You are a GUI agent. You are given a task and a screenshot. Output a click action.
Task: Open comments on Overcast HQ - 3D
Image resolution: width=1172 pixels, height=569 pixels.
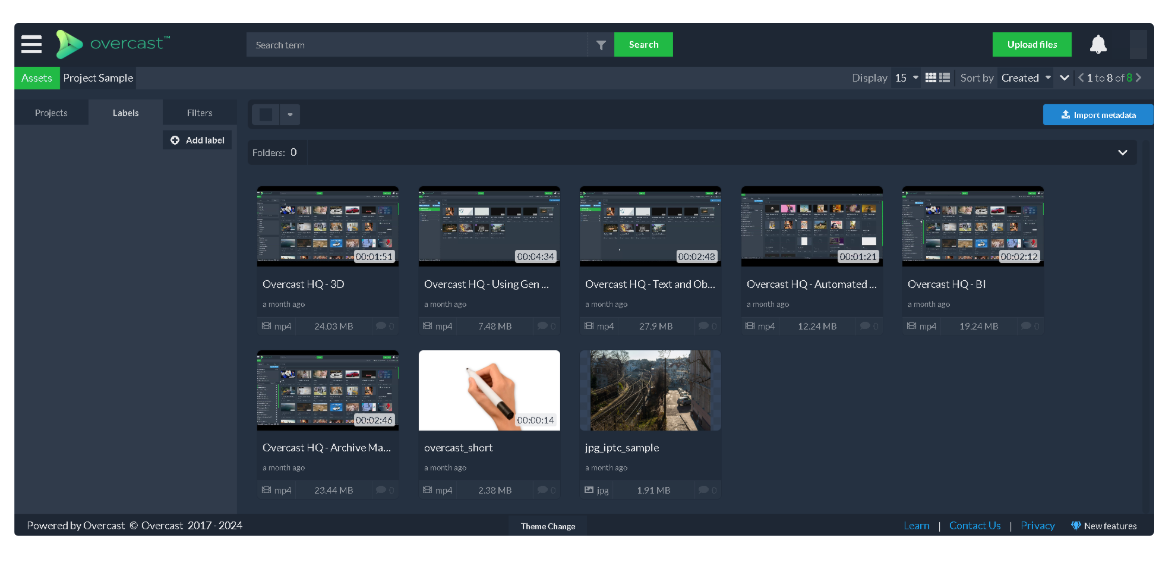click(x=385, y=326)
